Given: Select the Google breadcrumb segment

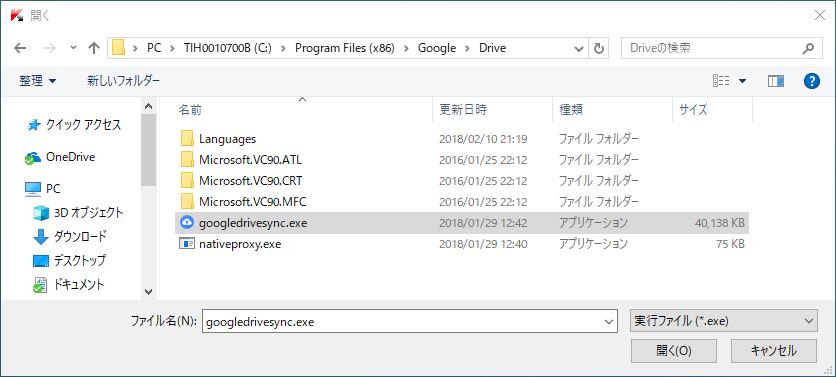Looking at the screenshot, I should (437, 49).
